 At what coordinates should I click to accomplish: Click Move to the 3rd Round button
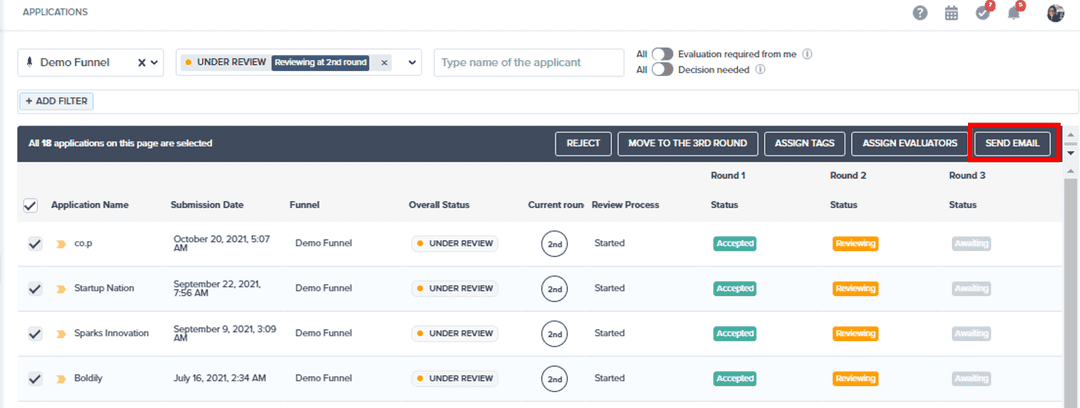pos(687,144)
